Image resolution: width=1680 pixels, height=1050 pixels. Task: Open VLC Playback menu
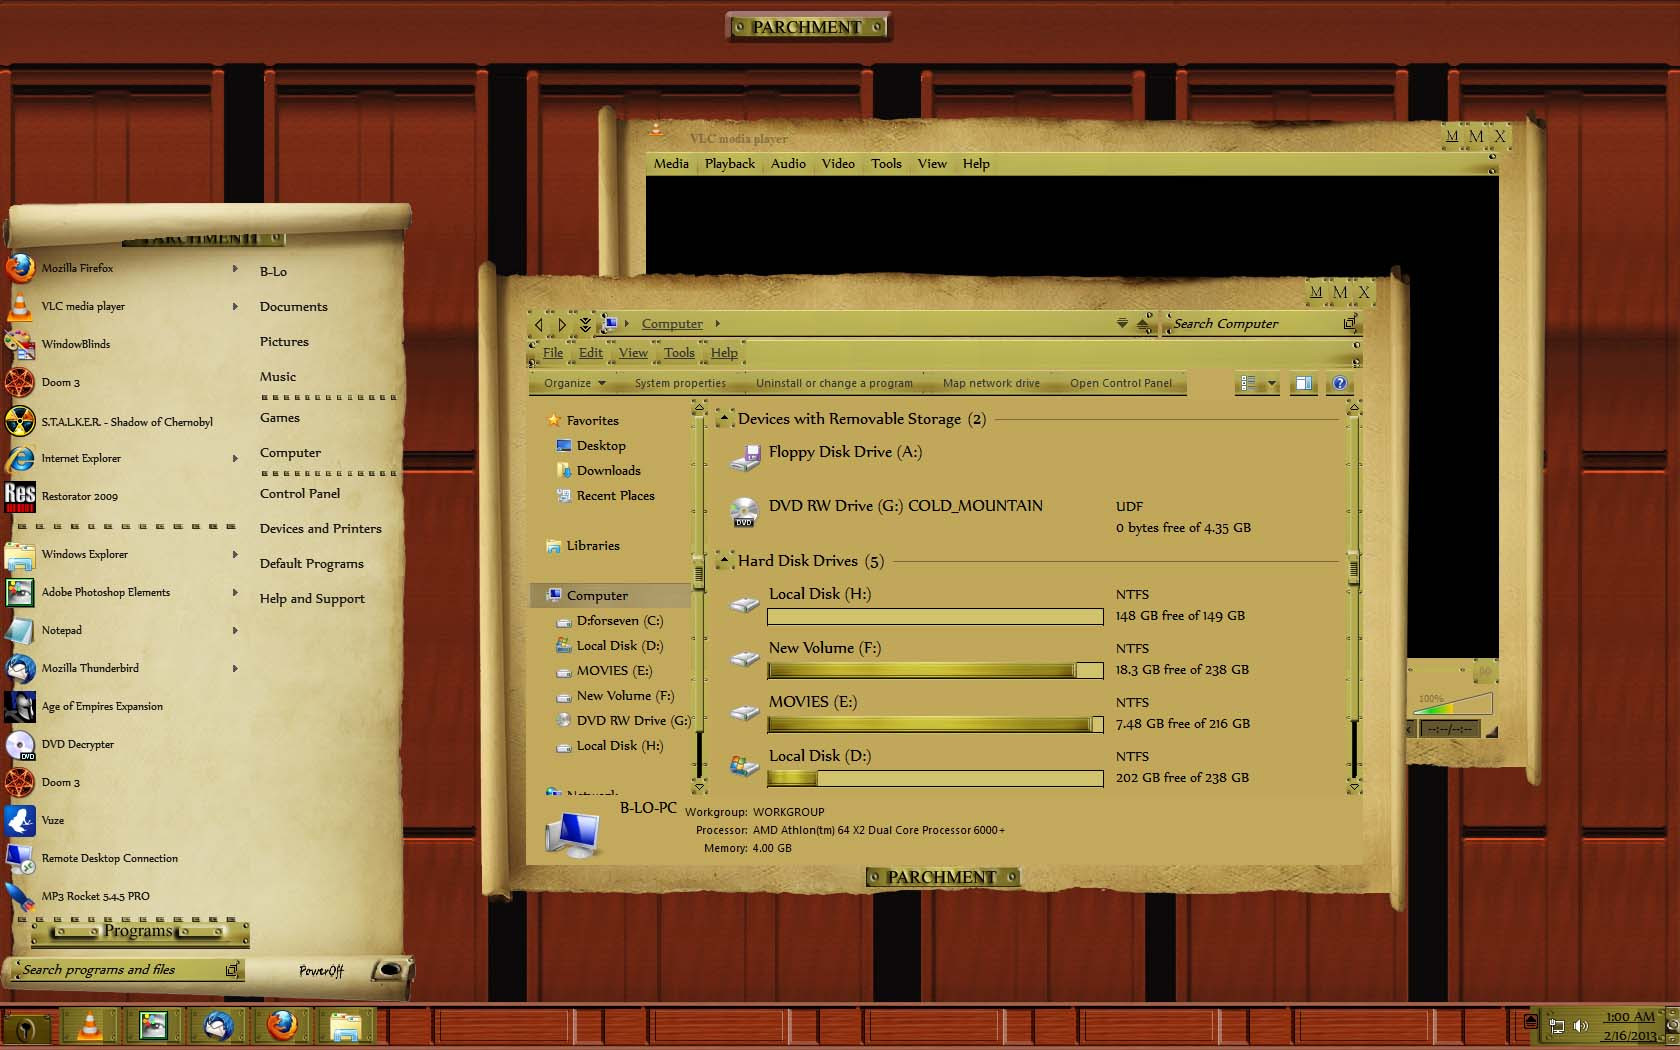730,164
